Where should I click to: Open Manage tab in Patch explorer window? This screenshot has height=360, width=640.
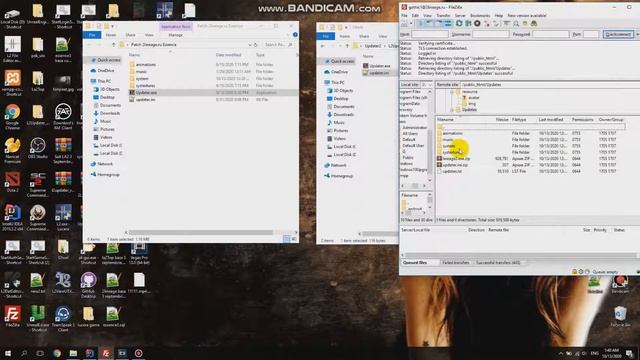coord(176,35)
